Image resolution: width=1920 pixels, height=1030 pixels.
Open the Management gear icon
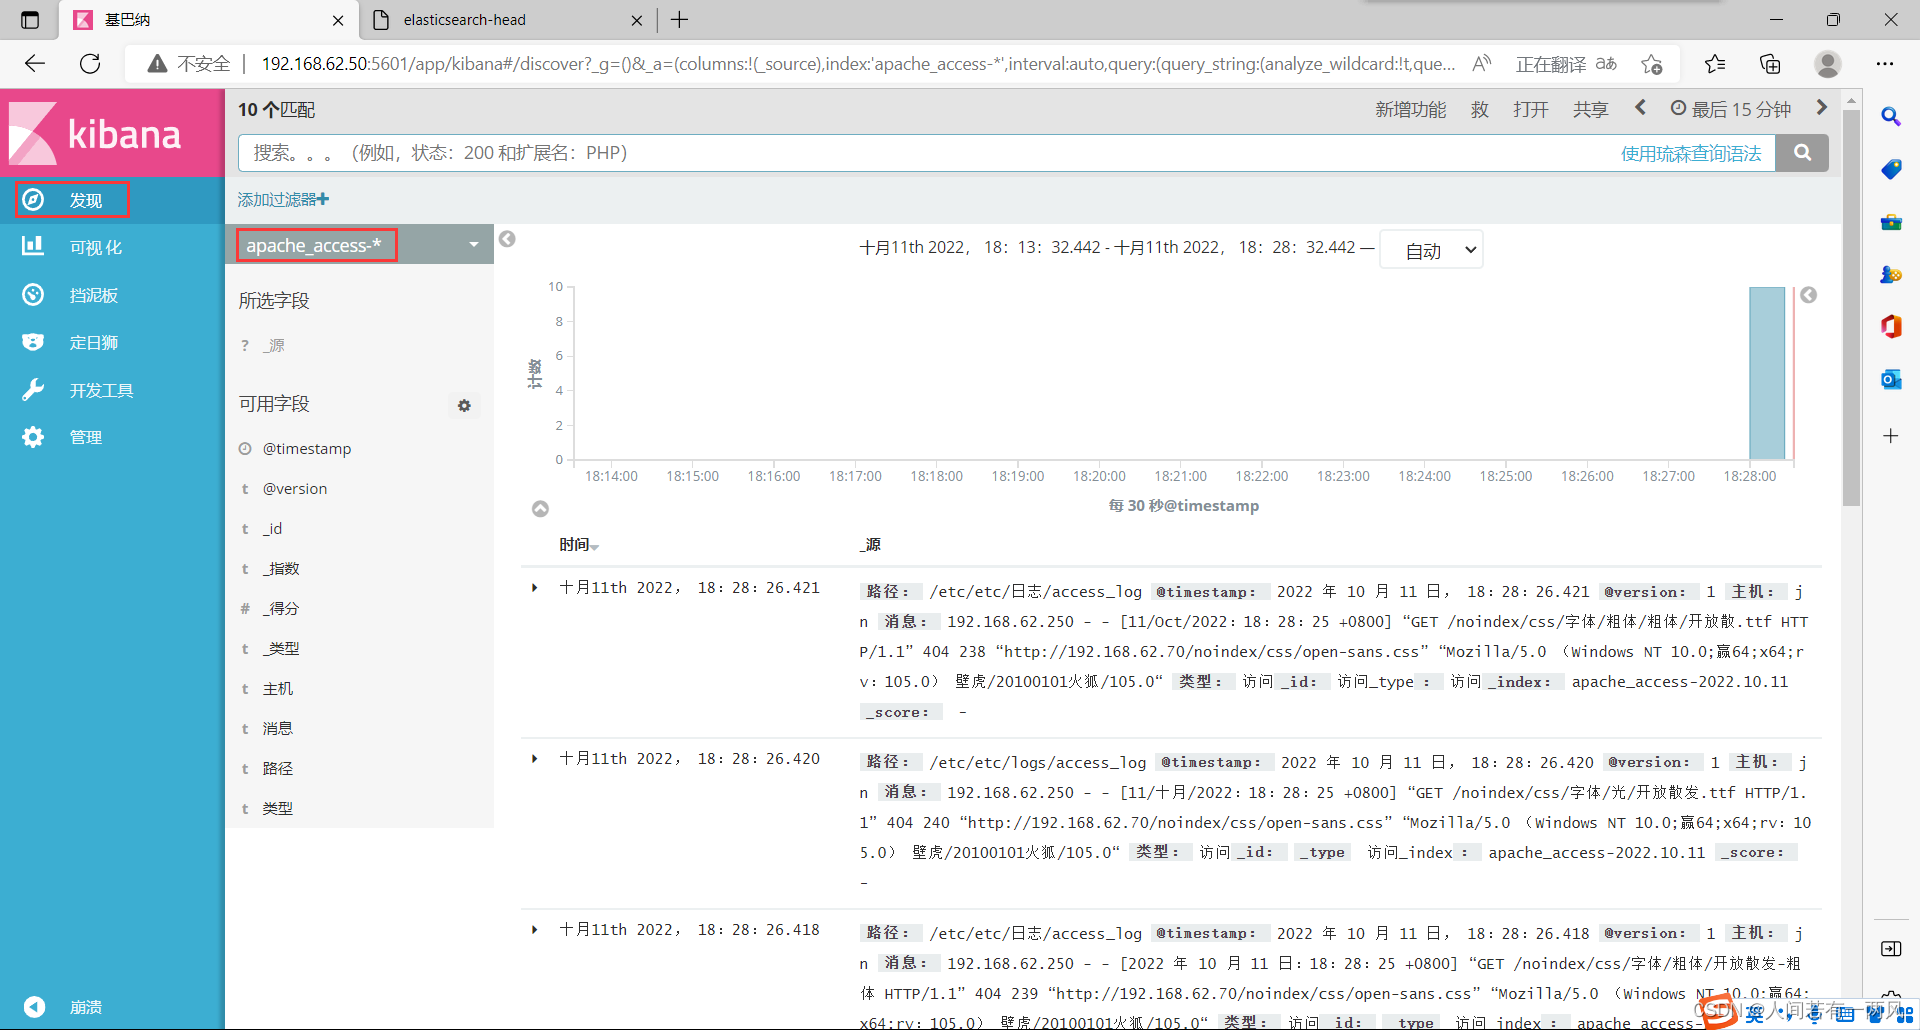click(x=33, y=437)
